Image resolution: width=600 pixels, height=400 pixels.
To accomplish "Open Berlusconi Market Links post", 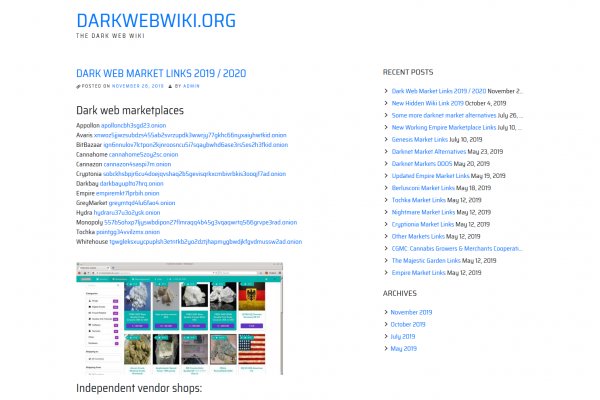I will [423, 188].
